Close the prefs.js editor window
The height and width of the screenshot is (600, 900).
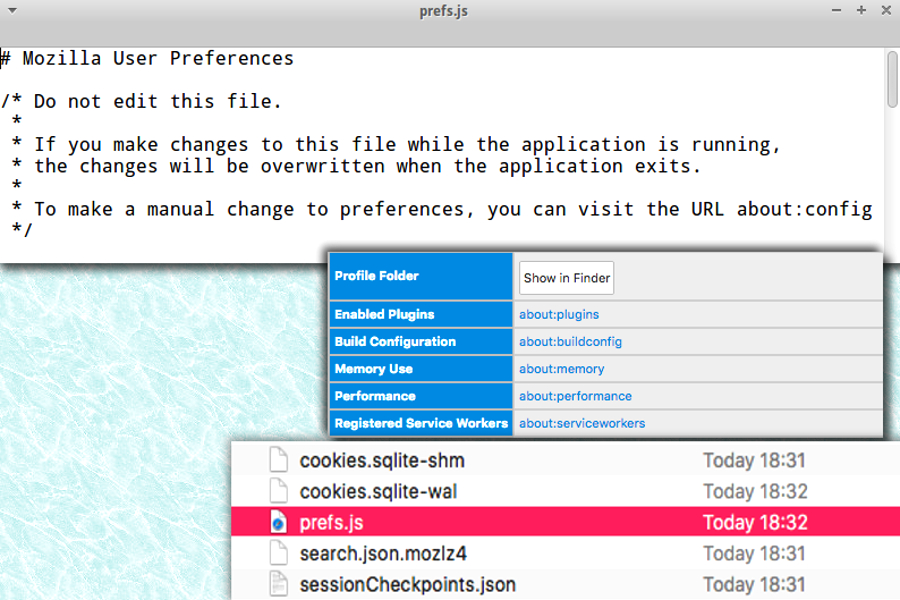click(x=886, y=10)
